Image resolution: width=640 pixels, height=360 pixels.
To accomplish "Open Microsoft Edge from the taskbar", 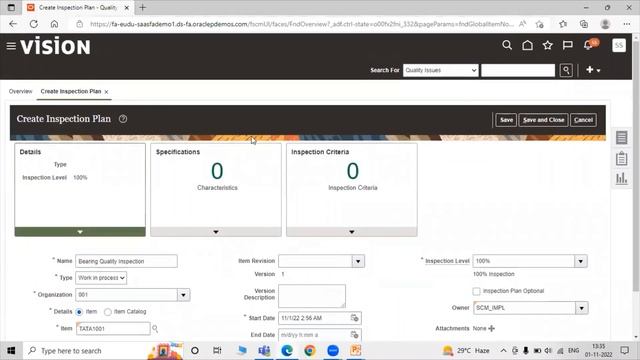I will [287, 351].
